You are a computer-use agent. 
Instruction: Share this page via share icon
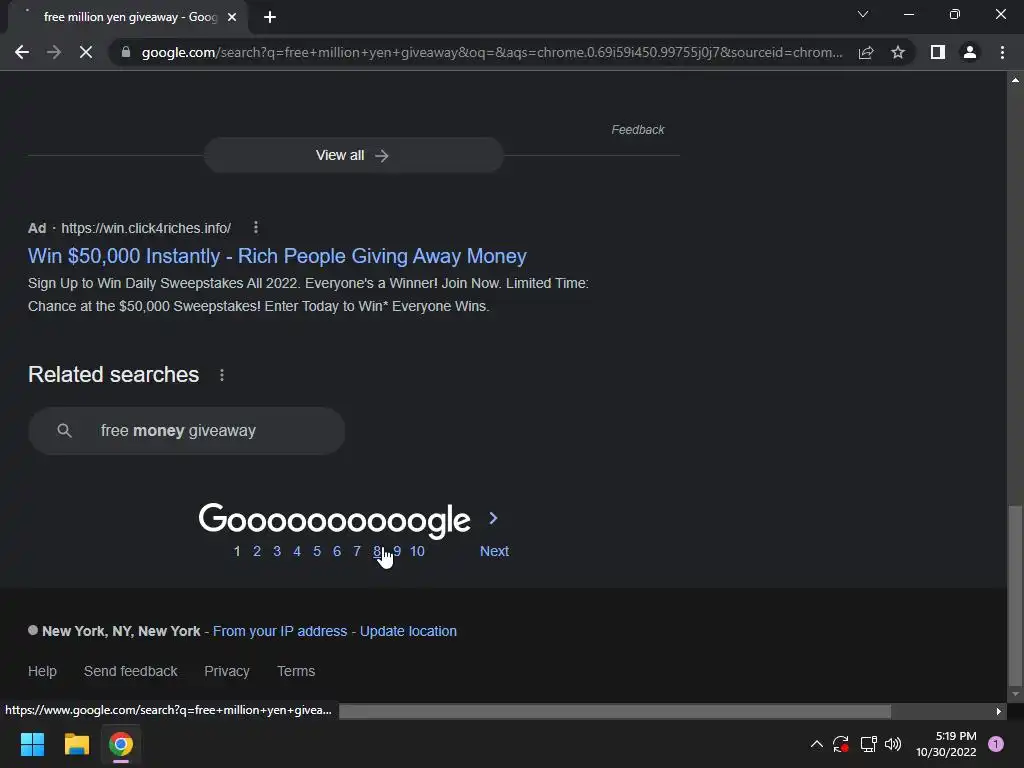point(866,52)
